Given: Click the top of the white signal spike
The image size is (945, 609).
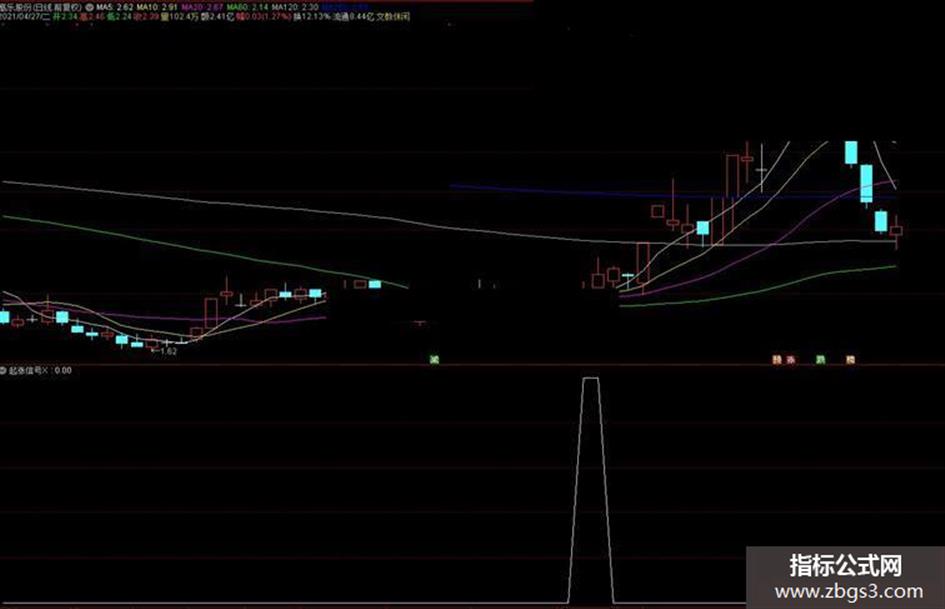Looking at the screenshot, I should pos(591,379).
